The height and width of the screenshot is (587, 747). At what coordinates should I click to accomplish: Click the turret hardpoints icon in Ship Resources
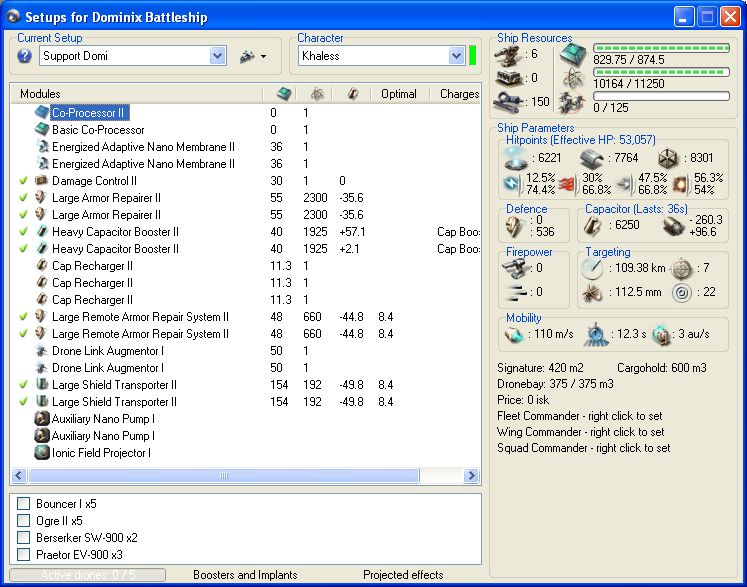510,55
